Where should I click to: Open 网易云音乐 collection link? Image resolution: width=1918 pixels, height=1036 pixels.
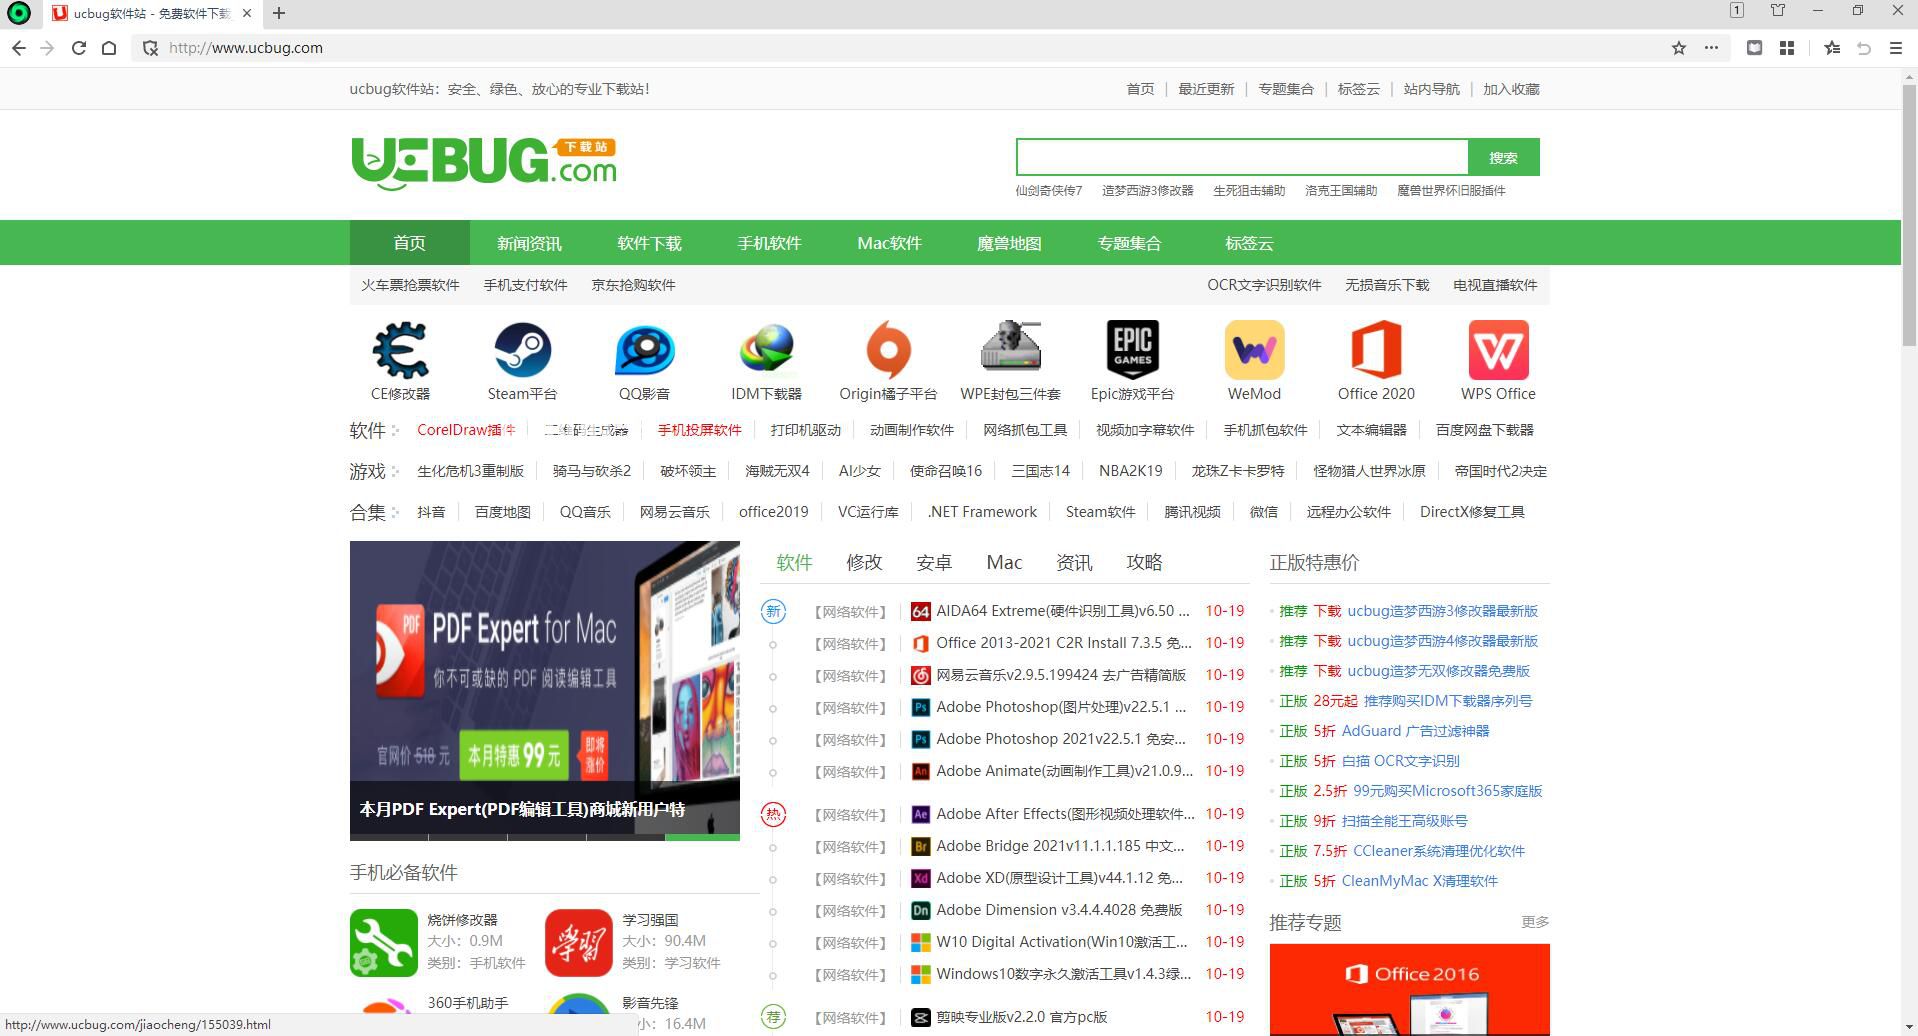(x=674, y=512)
